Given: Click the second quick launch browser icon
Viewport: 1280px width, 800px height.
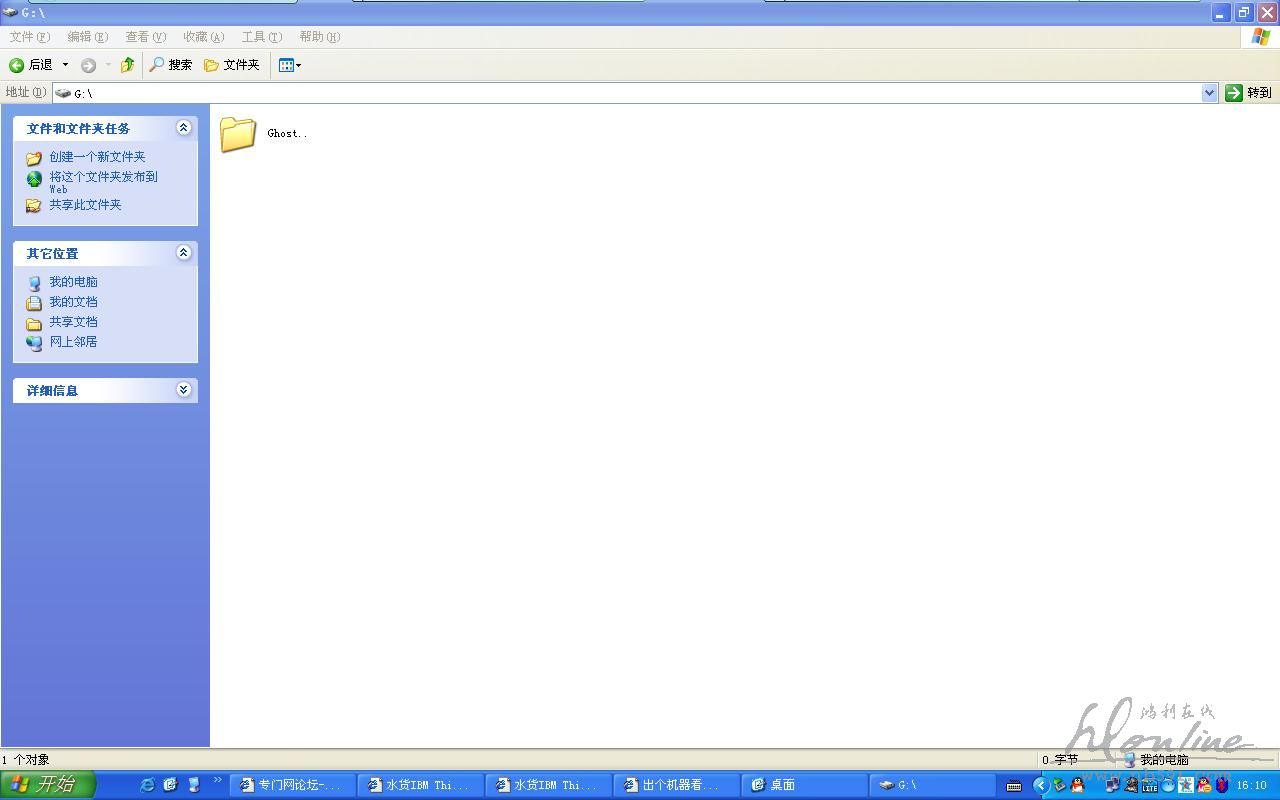Looking at the screenshot, I should 170,785.
